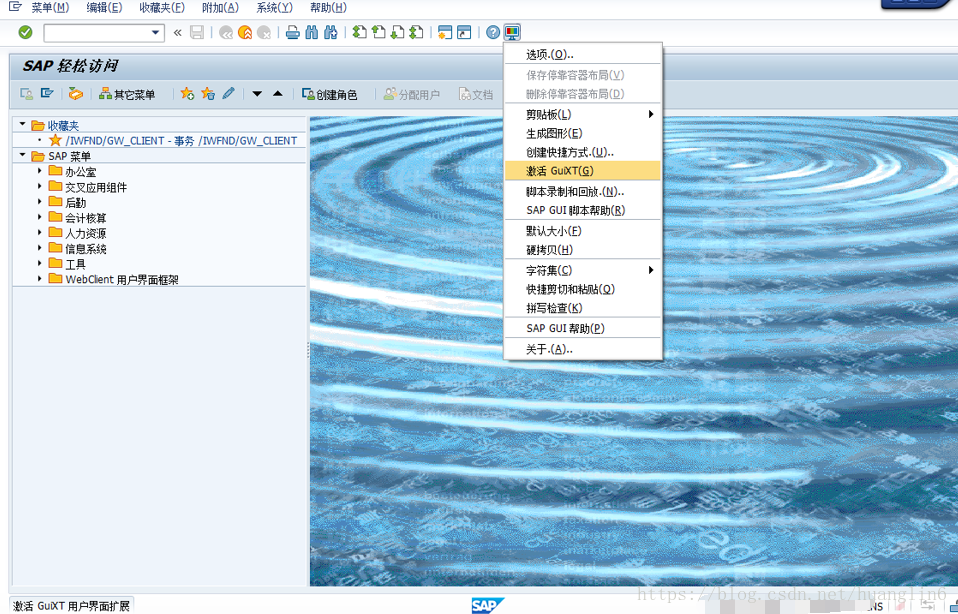958x614 pixels.
Task: Open the 收藏夹(F) menu
Action: point(162,8)
